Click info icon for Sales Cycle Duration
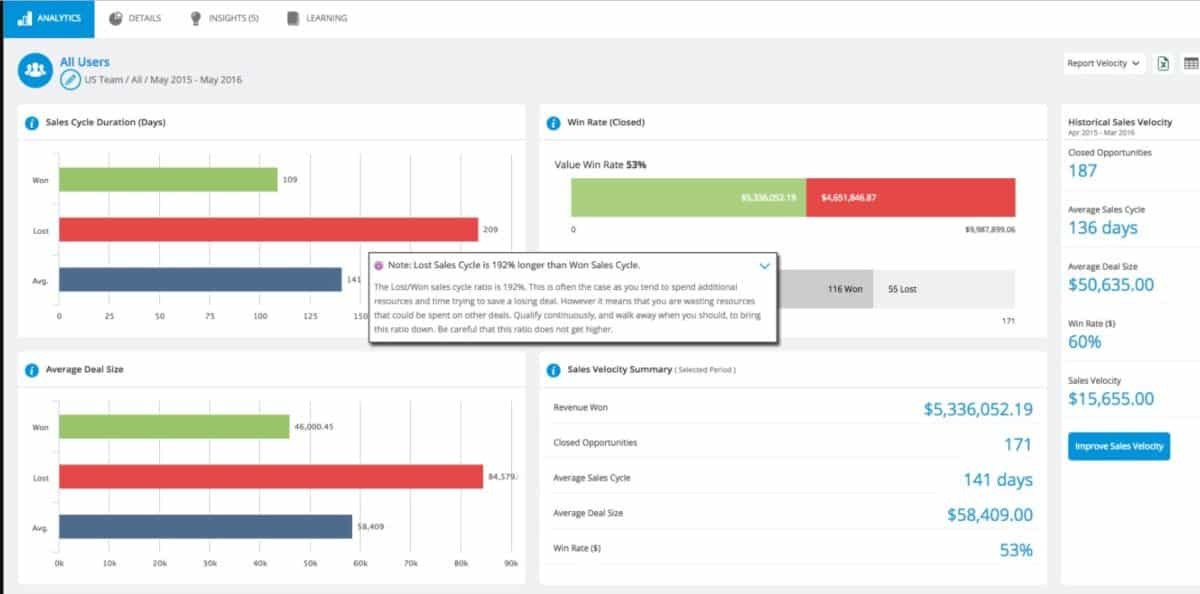The image size is (1200, 594). click(31, 123)
